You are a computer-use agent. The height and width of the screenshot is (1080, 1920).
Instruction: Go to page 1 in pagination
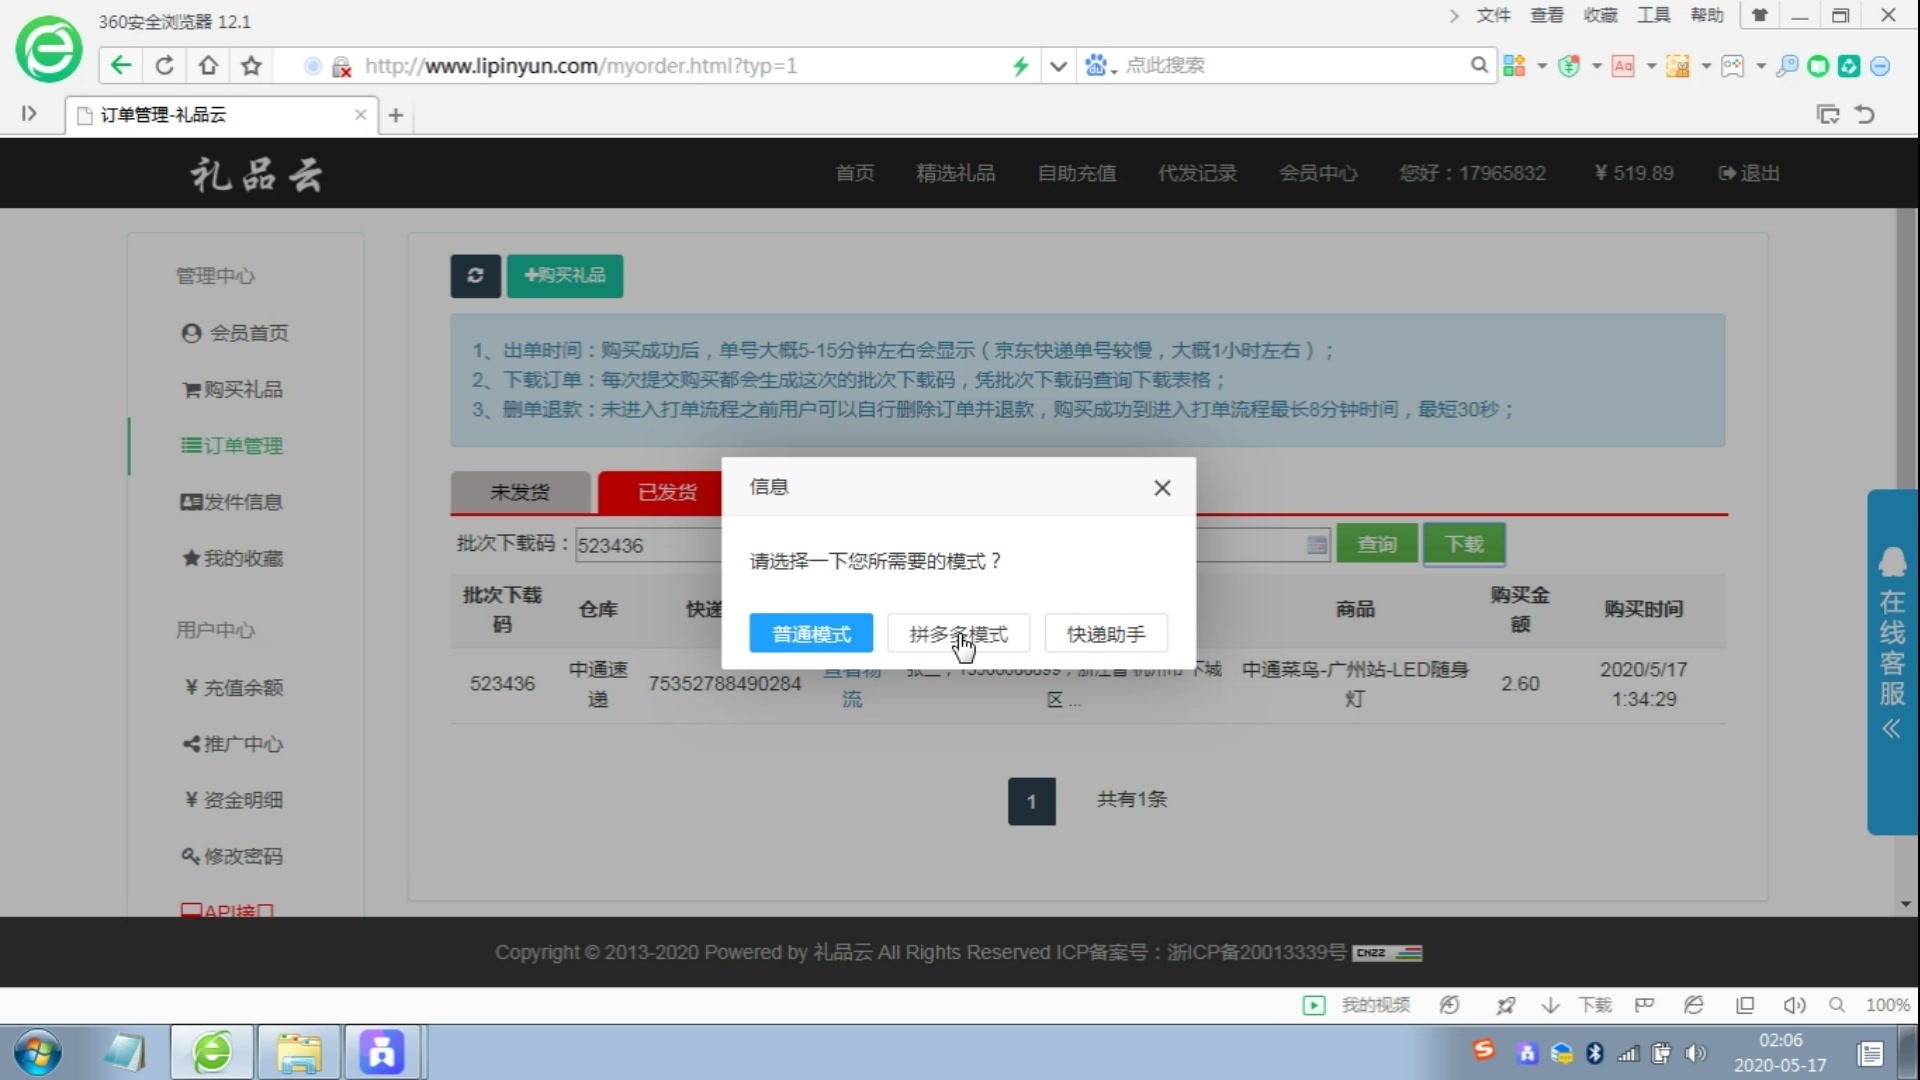pyautogui.click(x=1032, y=801)
